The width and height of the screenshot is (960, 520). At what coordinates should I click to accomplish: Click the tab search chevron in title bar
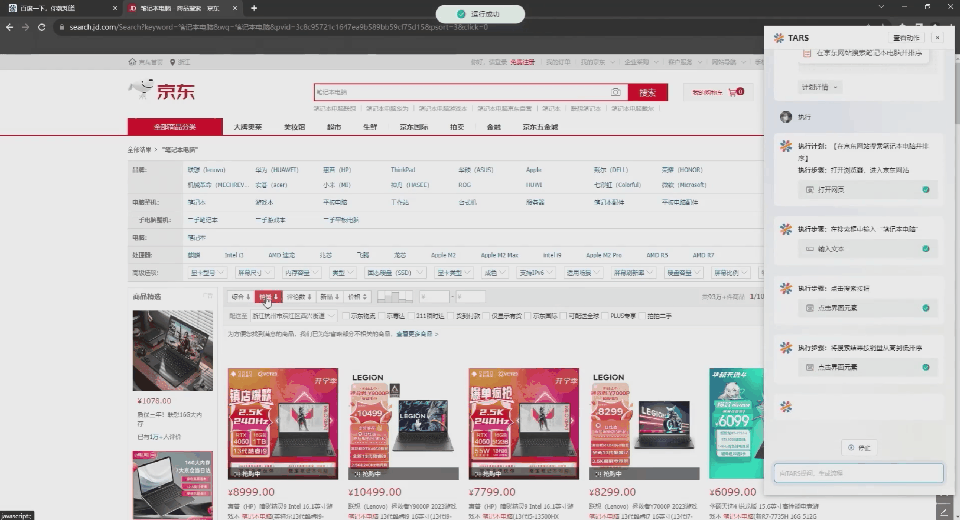(x=881, y=7)
